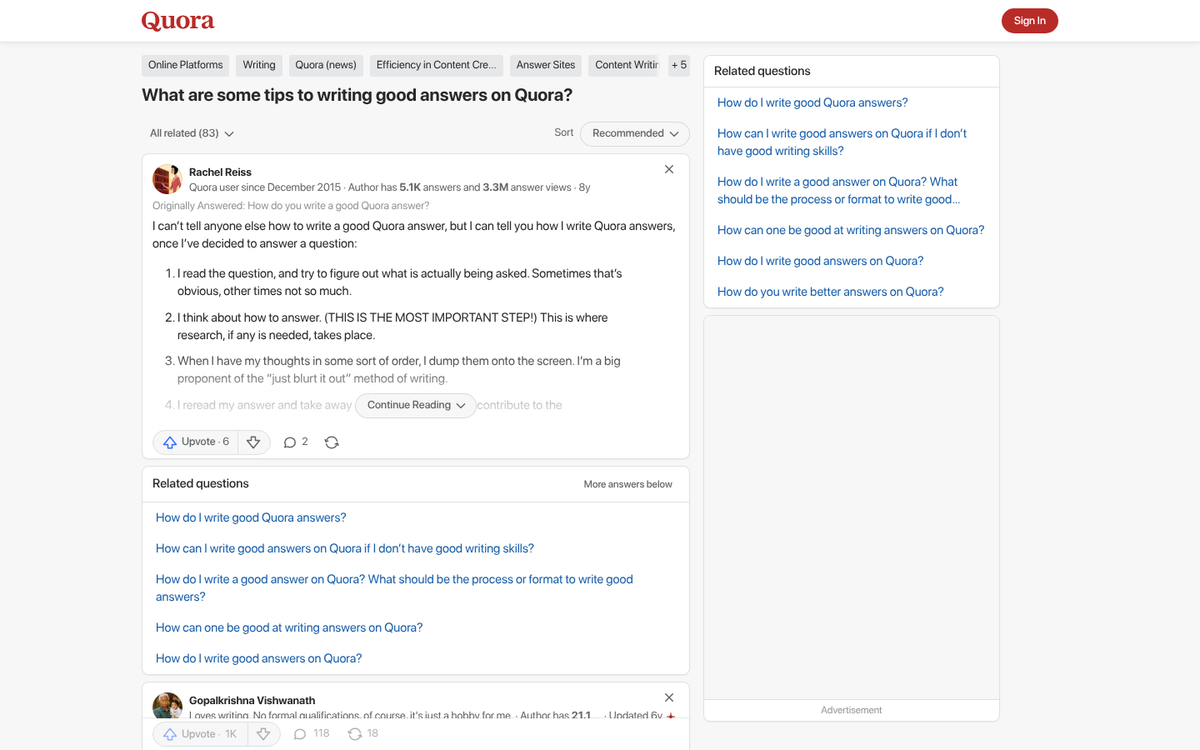This screenshot has width=1200, height=750.
Task: Repost Rachel Reiss's answer
Action: pos(331,441)
